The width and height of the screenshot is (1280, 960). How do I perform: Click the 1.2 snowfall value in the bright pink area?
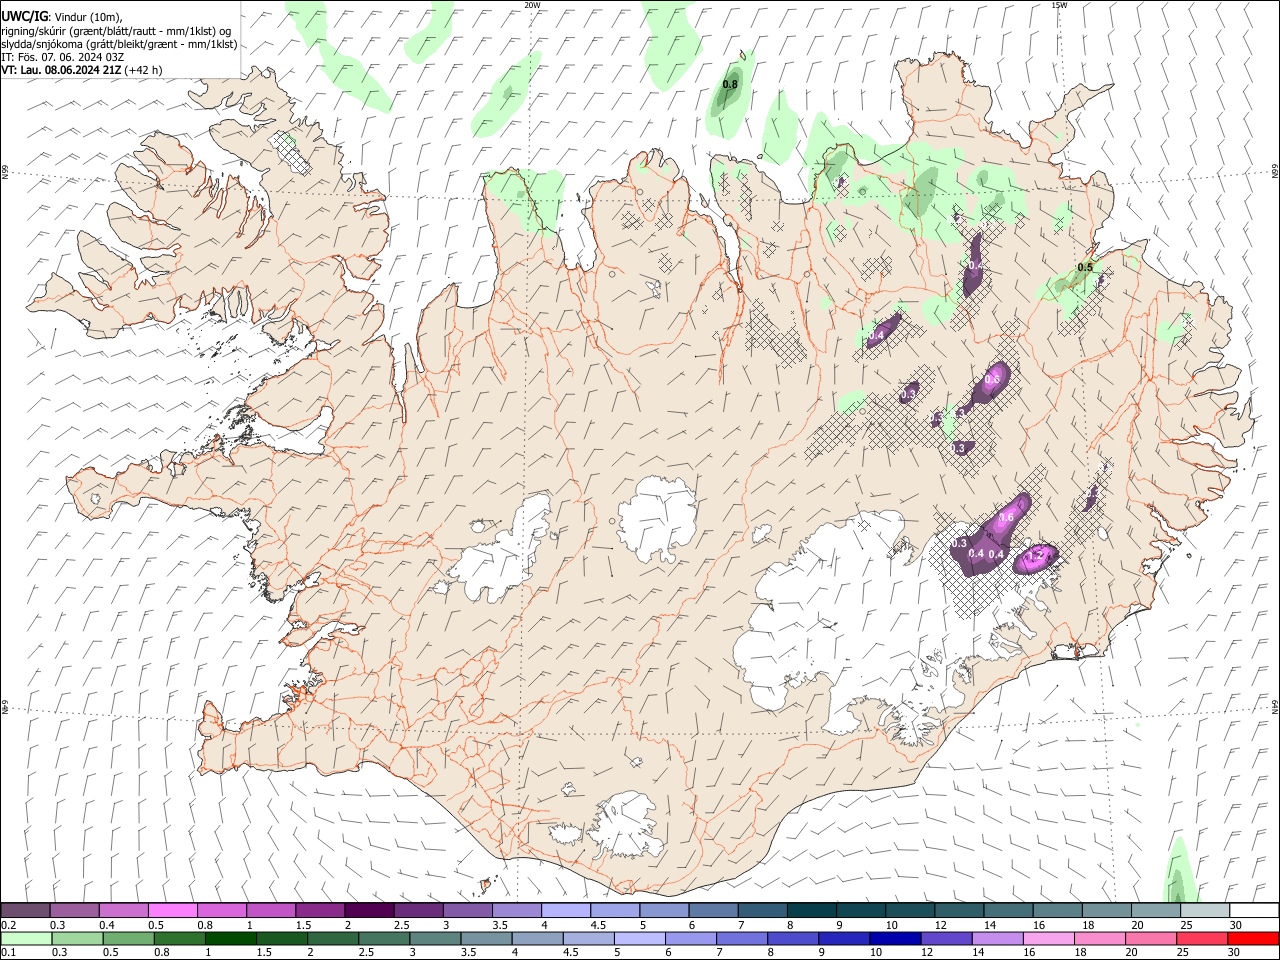(x=1037, y=555)
